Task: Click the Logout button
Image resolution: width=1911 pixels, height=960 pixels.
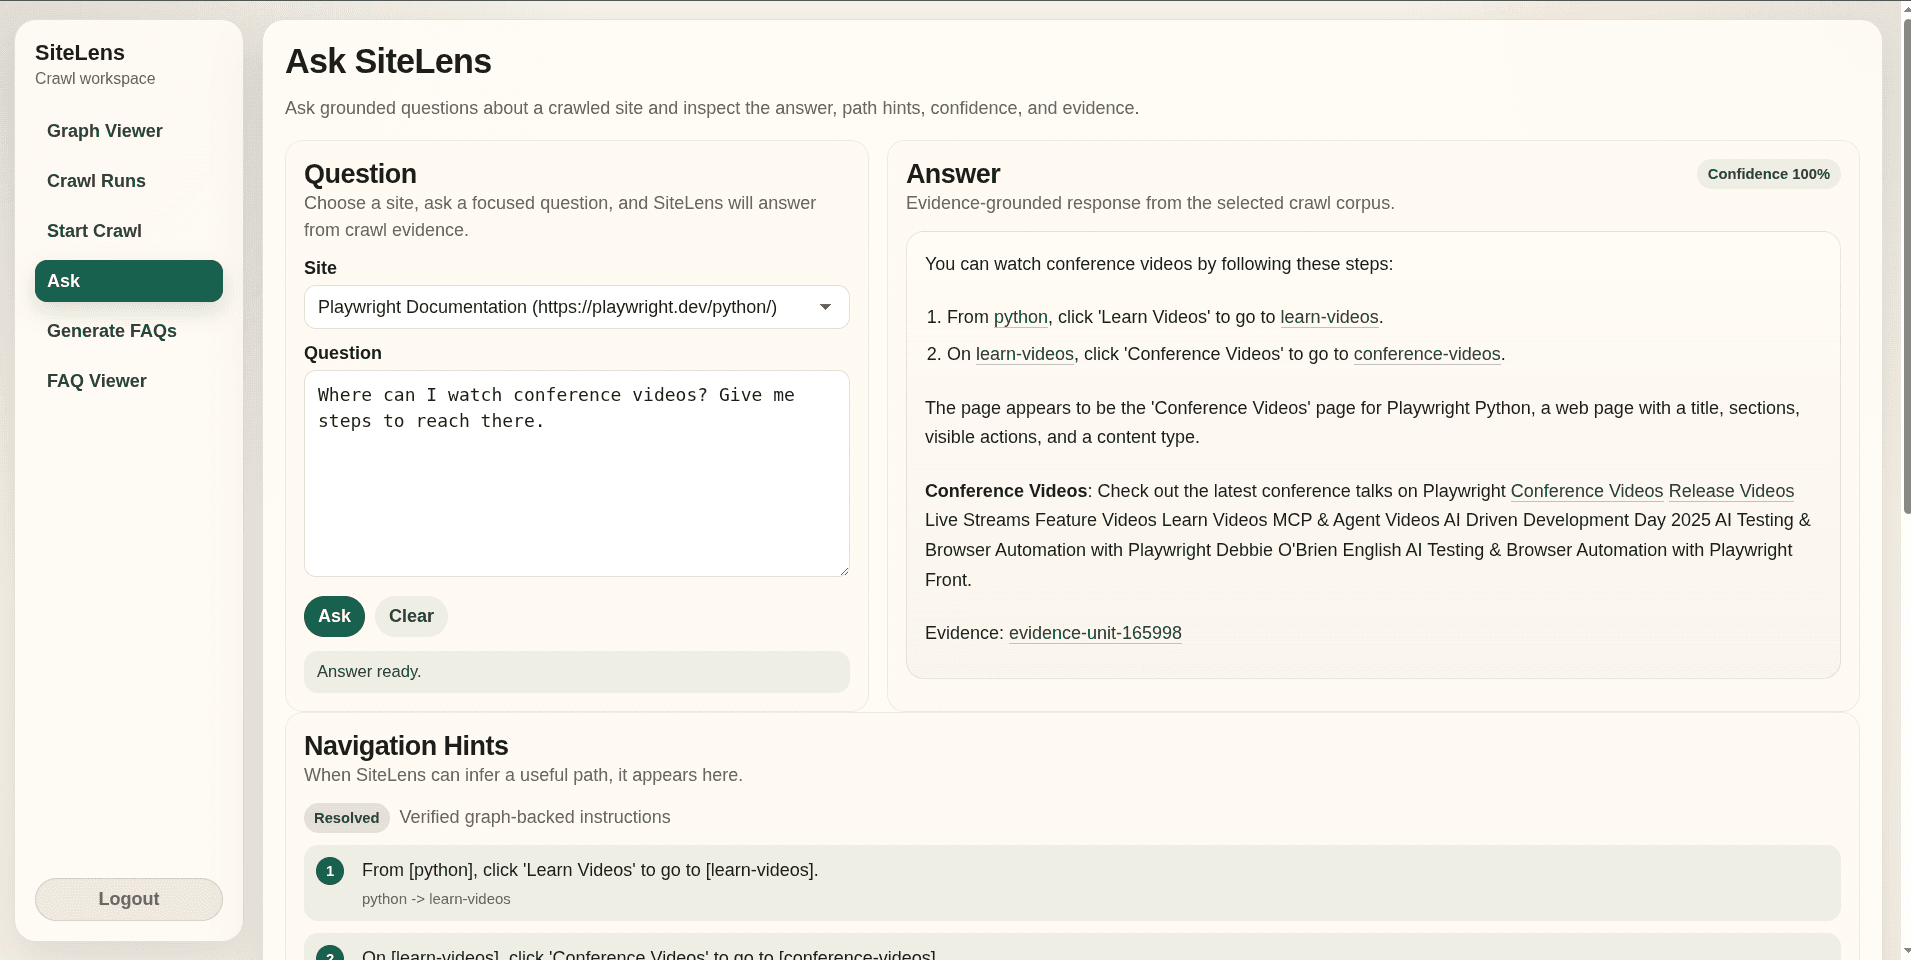Action: (x=128, y=899)
